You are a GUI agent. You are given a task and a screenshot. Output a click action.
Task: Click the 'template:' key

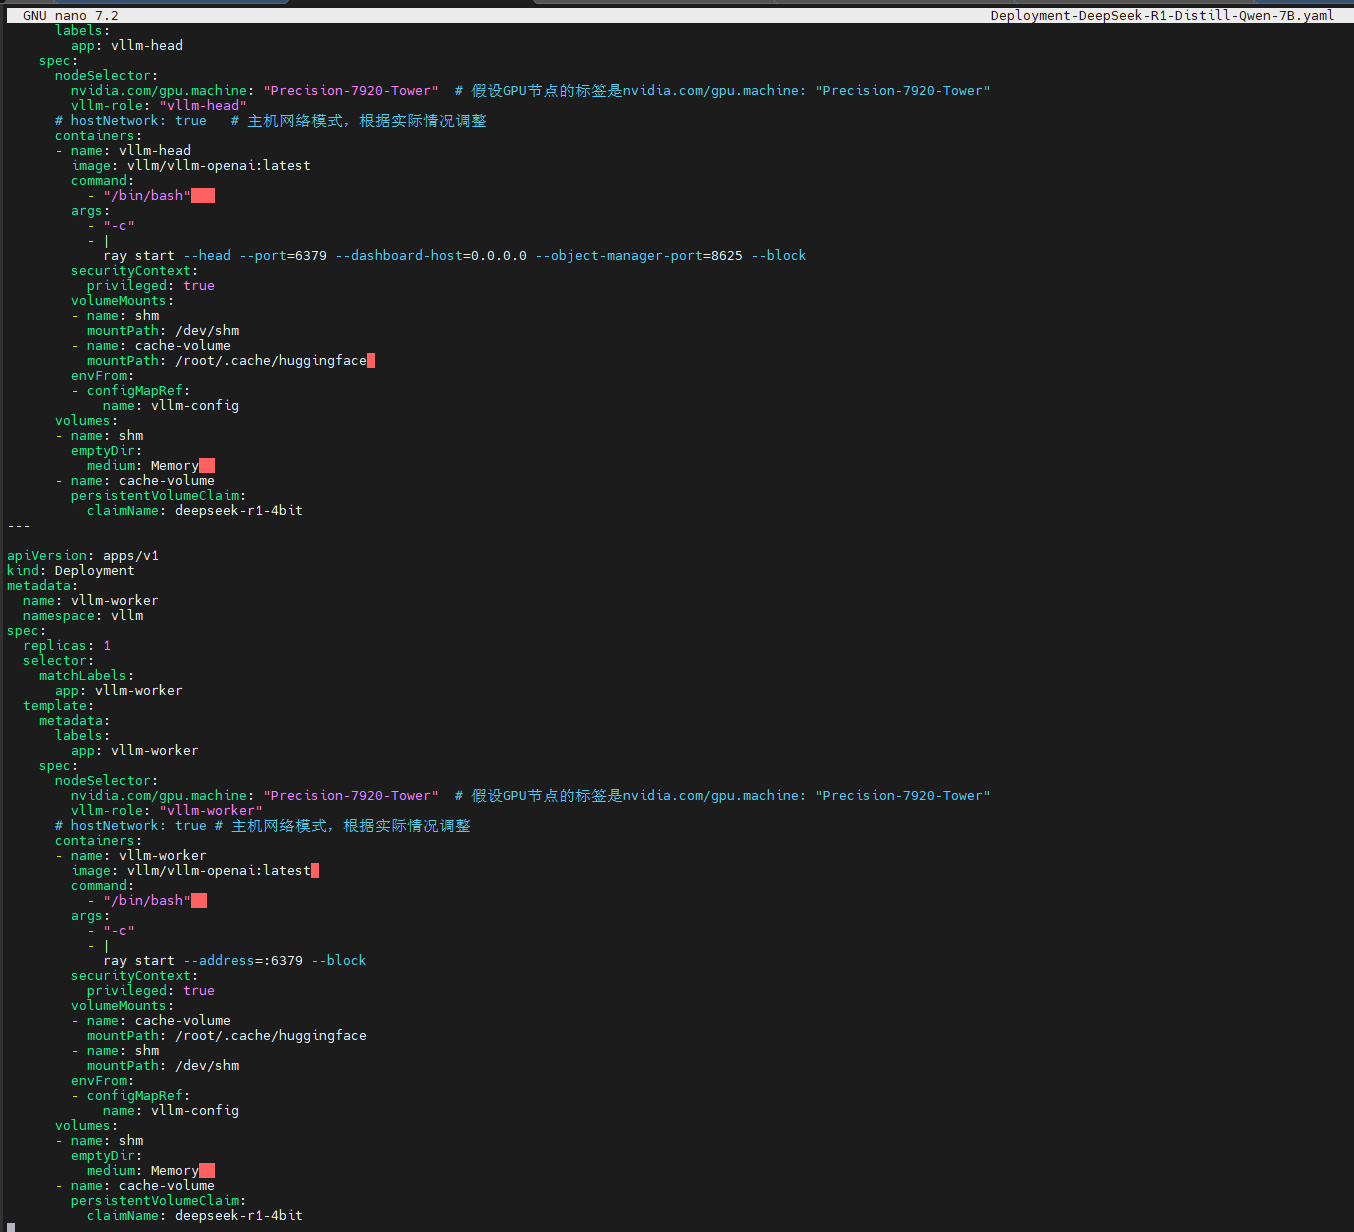(59, 705)
